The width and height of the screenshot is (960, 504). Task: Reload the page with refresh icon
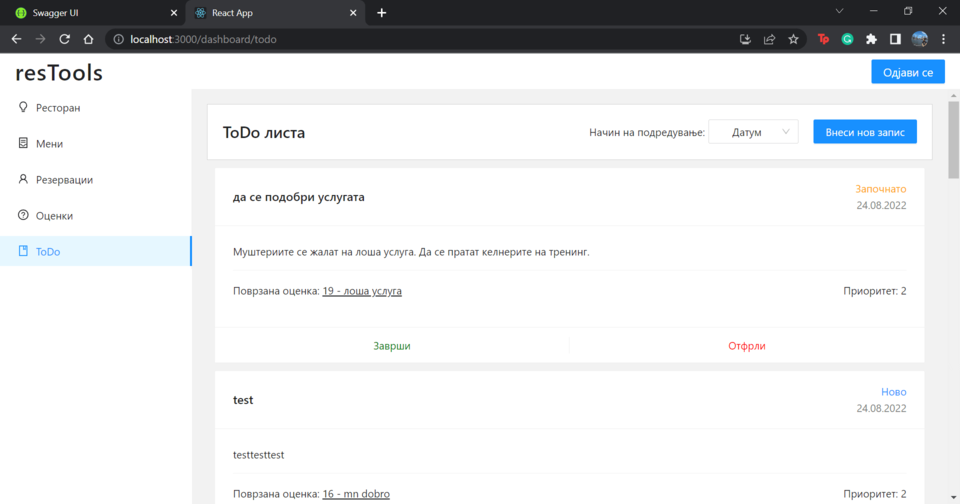click(64, 39)
